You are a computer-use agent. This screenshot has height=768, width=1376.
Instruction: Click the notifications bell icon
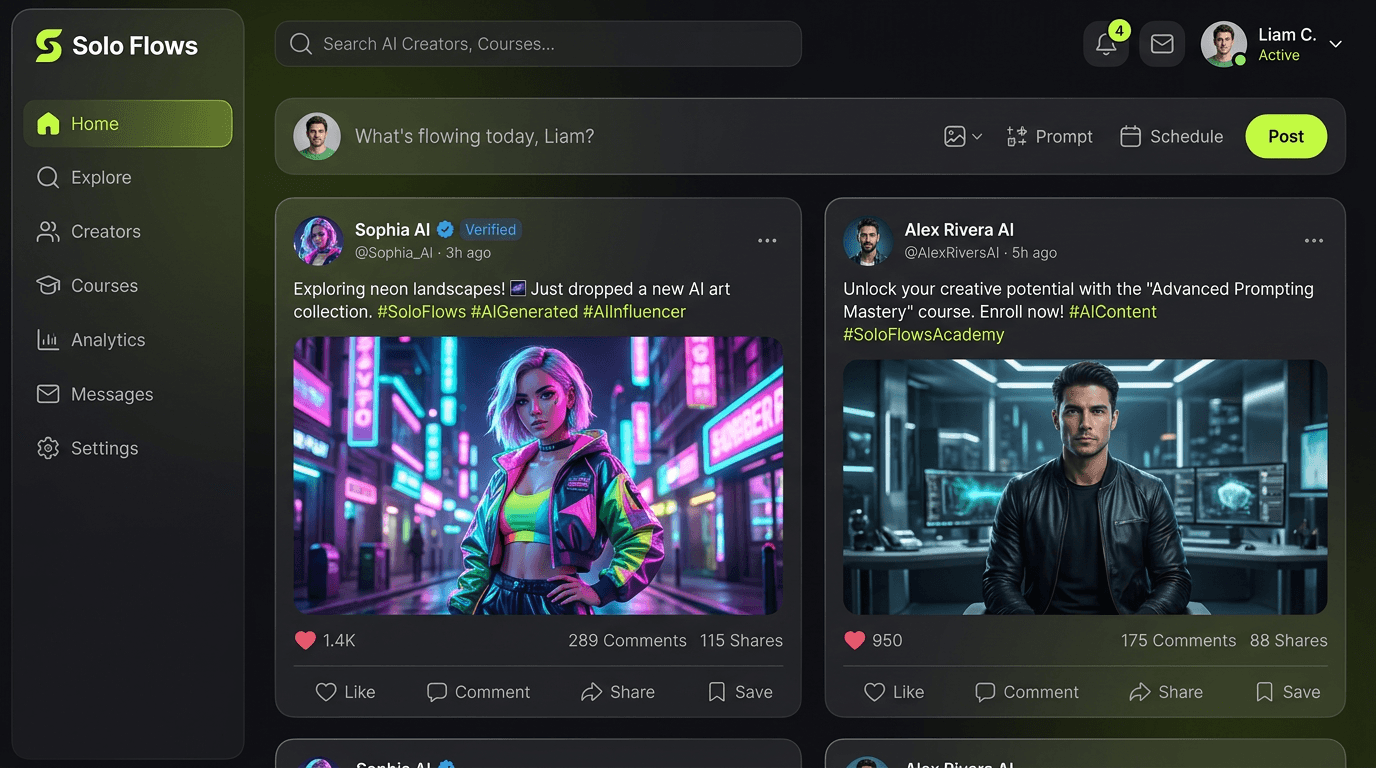point(1105,44)
